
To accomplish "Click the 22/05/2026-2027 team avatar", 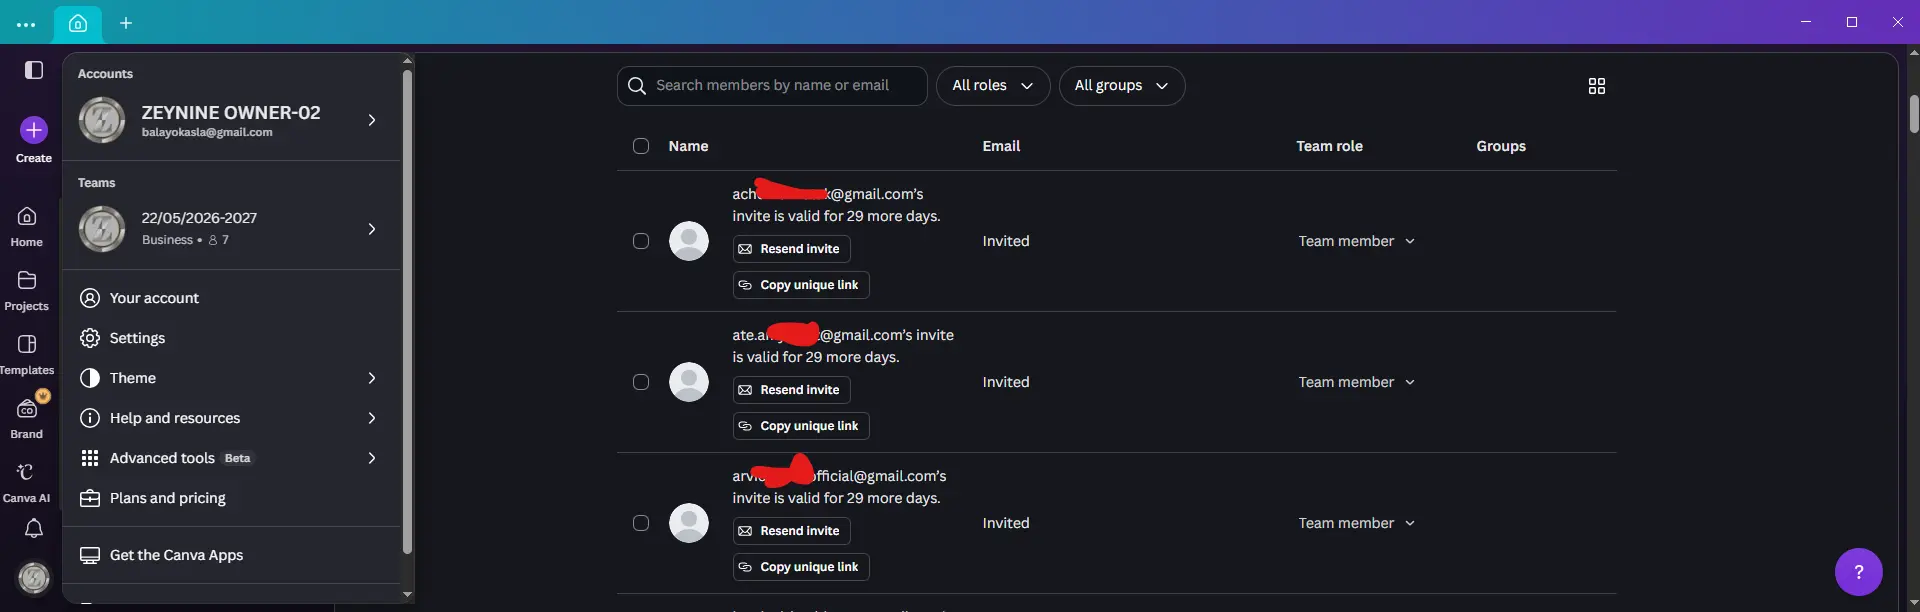I will point(102,229).
